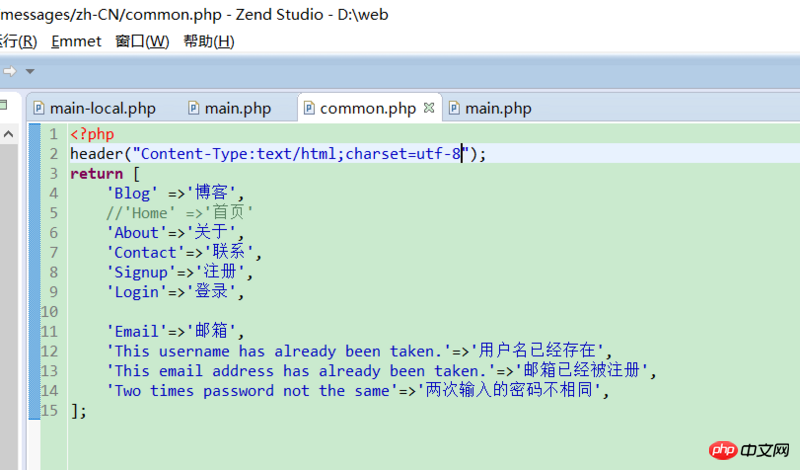Image resolution: width=800 pixels, height=470 pixels.
Task: Click the return keyword on line 3
Action: click(96, 174)
